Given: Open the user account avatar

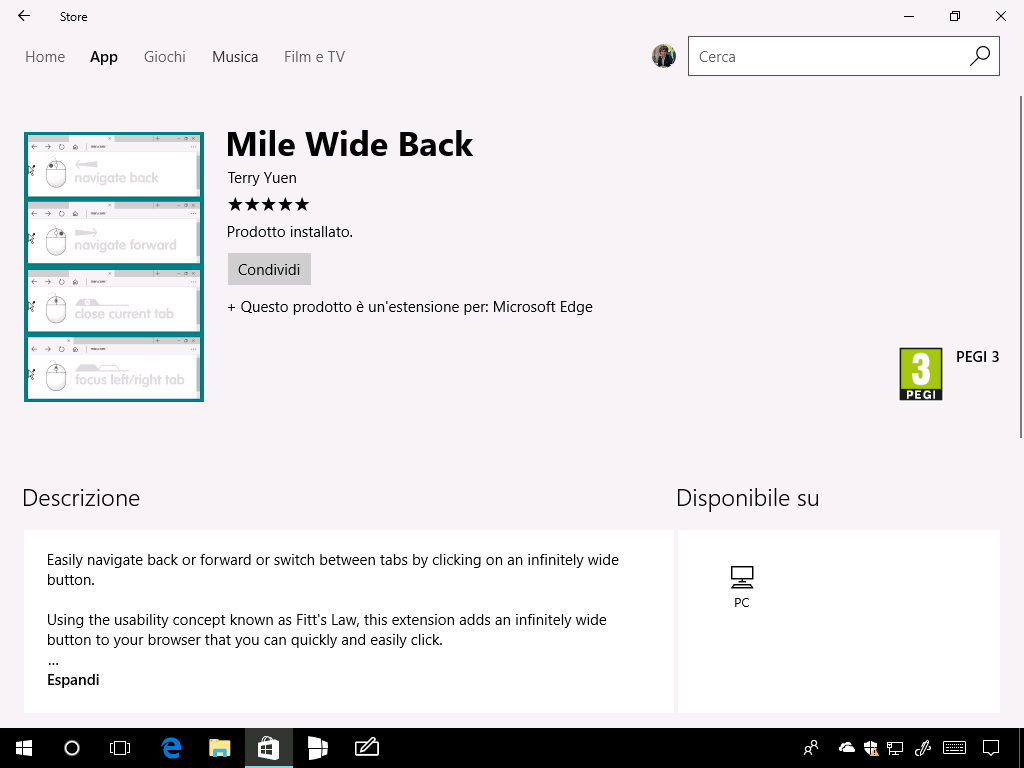Looking at the screenshot, I should [x=664, y=56].
